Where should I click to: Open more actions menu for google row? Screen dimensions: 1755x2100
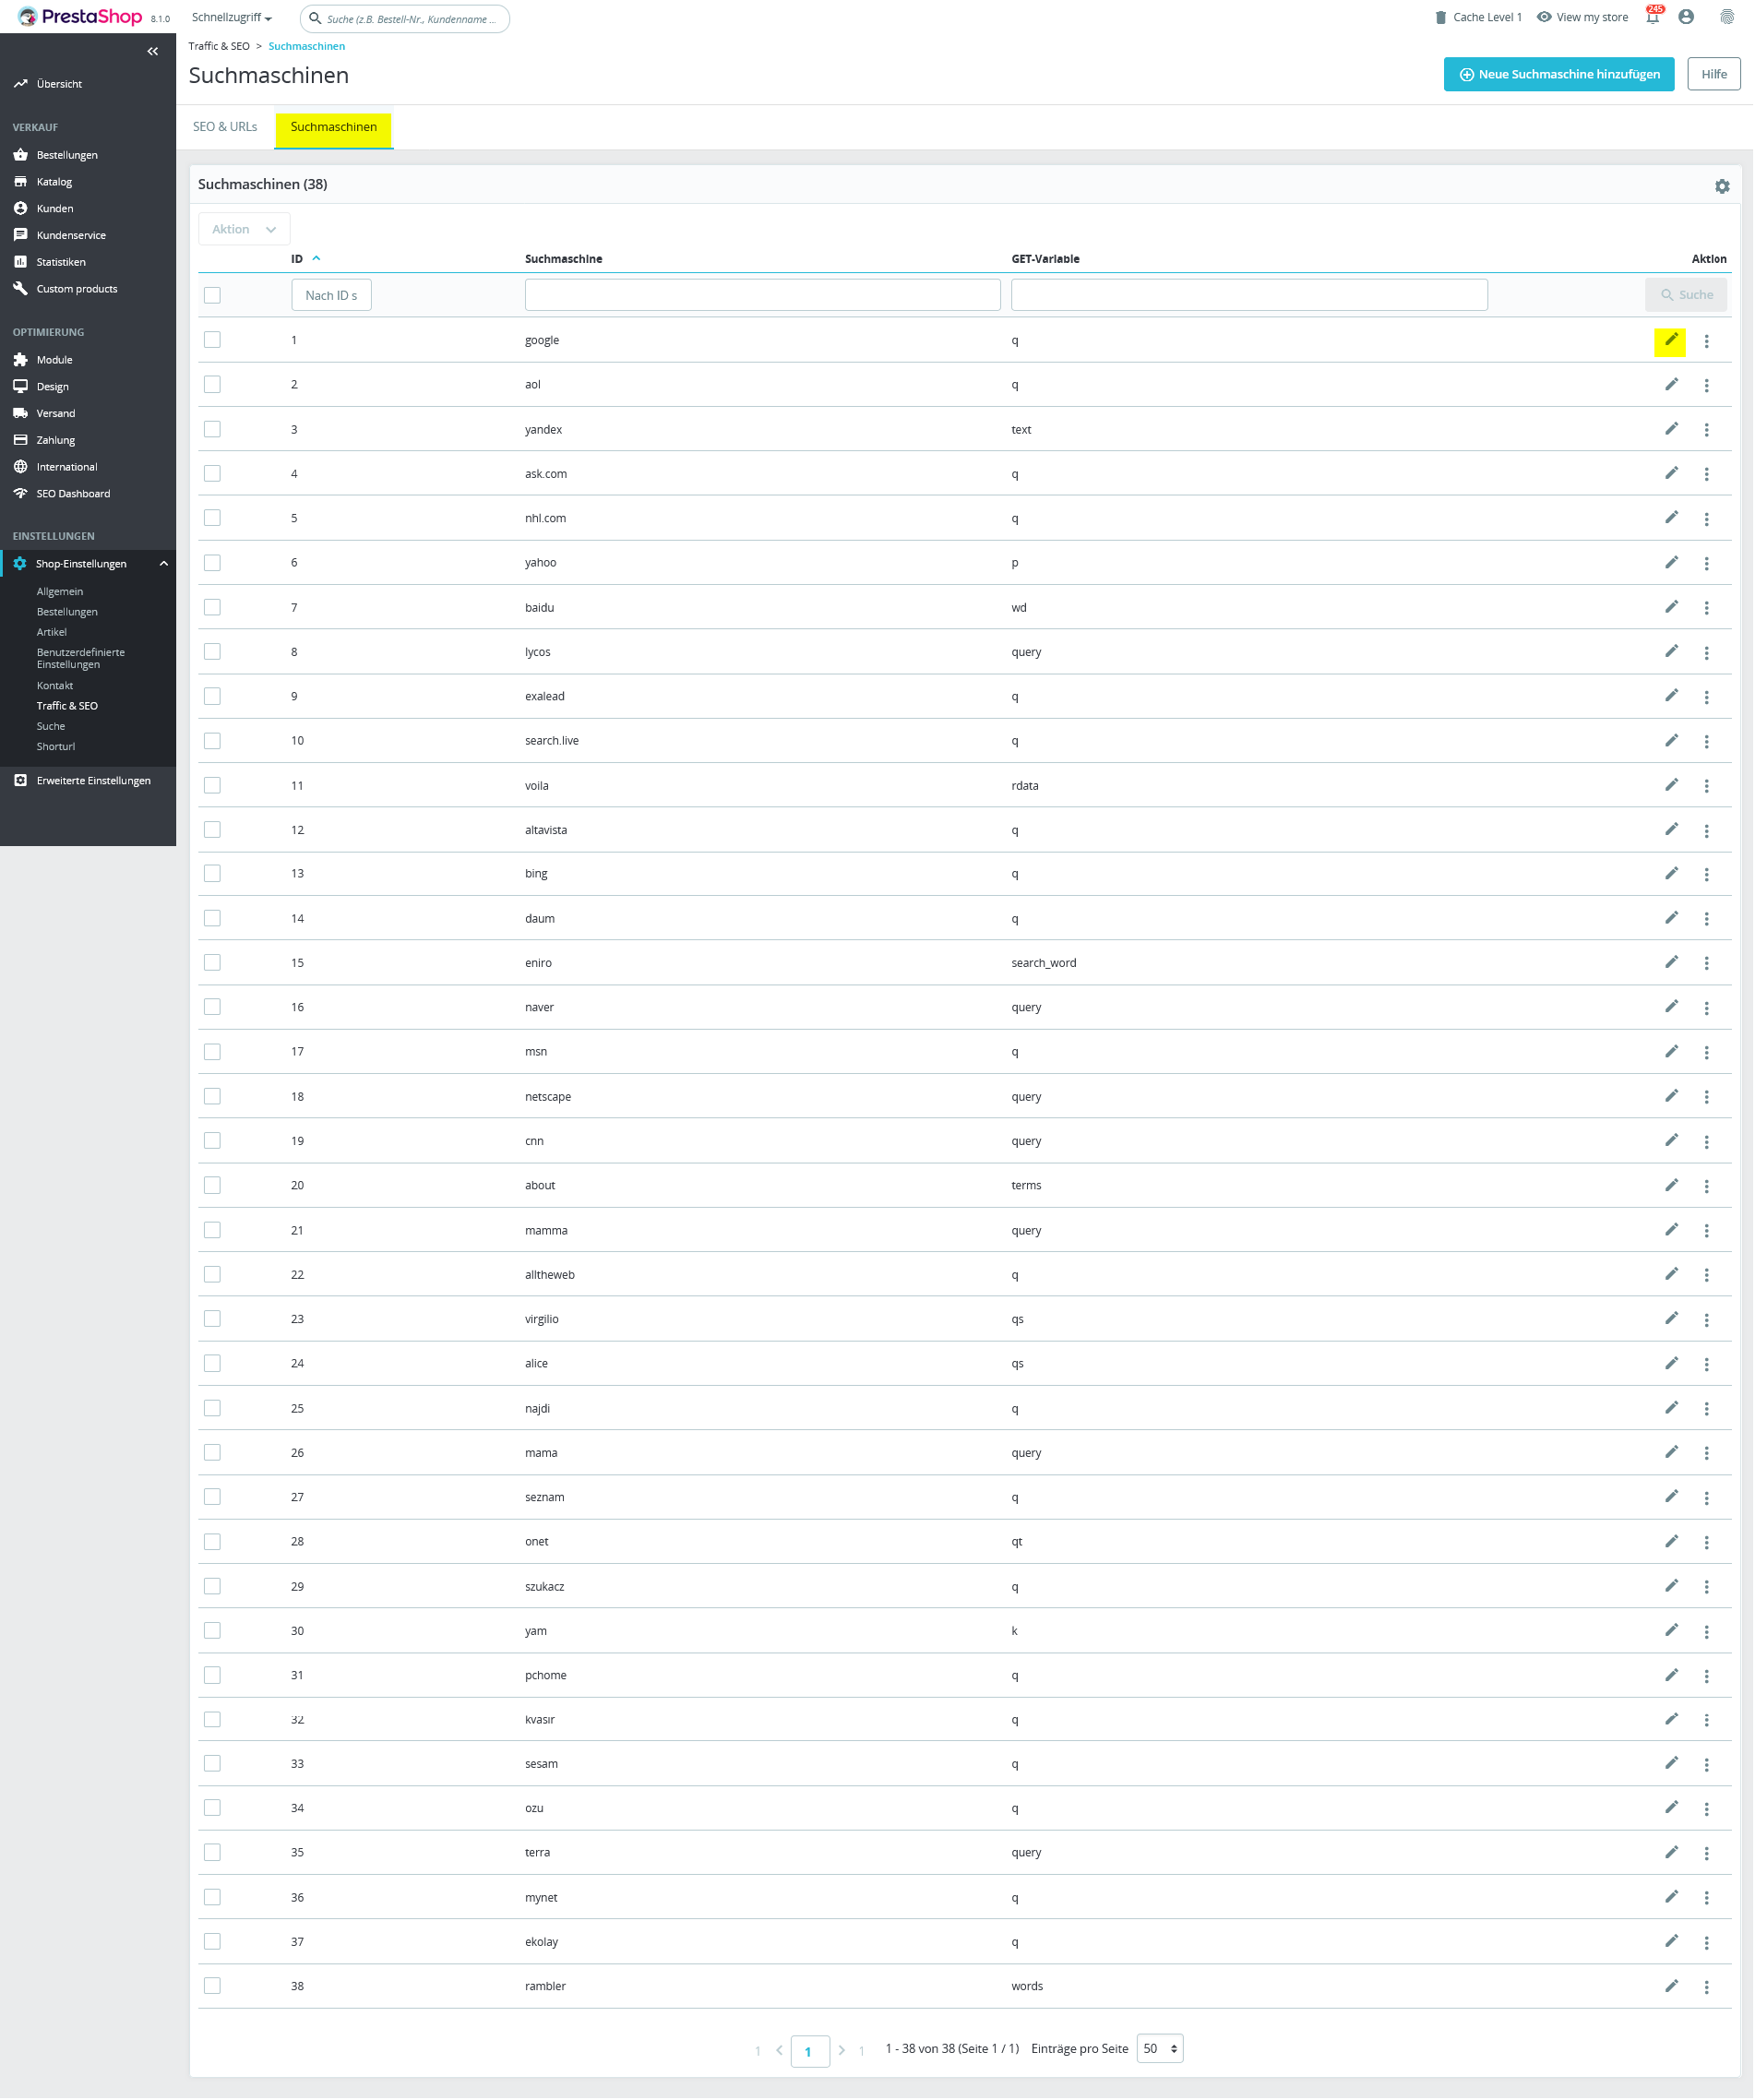point(1708,342)
